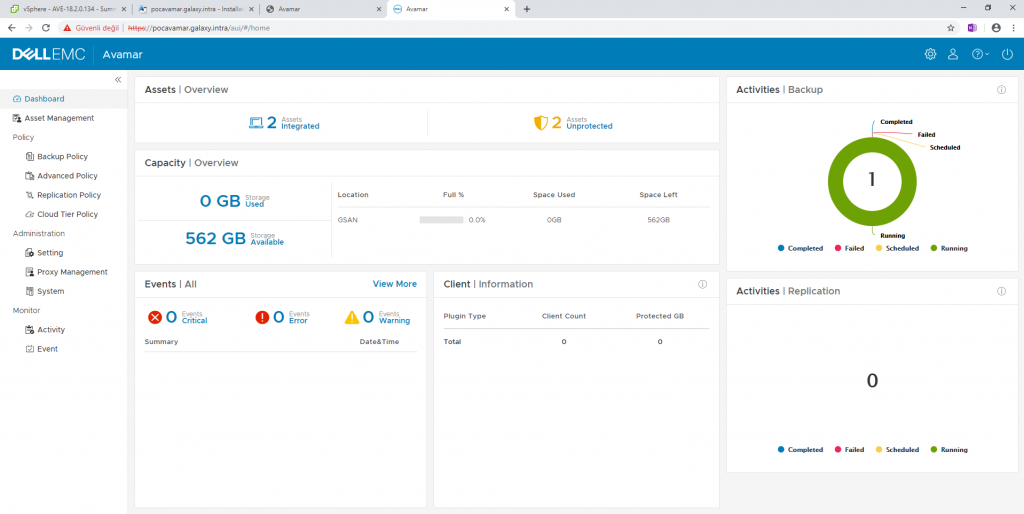Open the Chrome three-dot menu

1013,28
